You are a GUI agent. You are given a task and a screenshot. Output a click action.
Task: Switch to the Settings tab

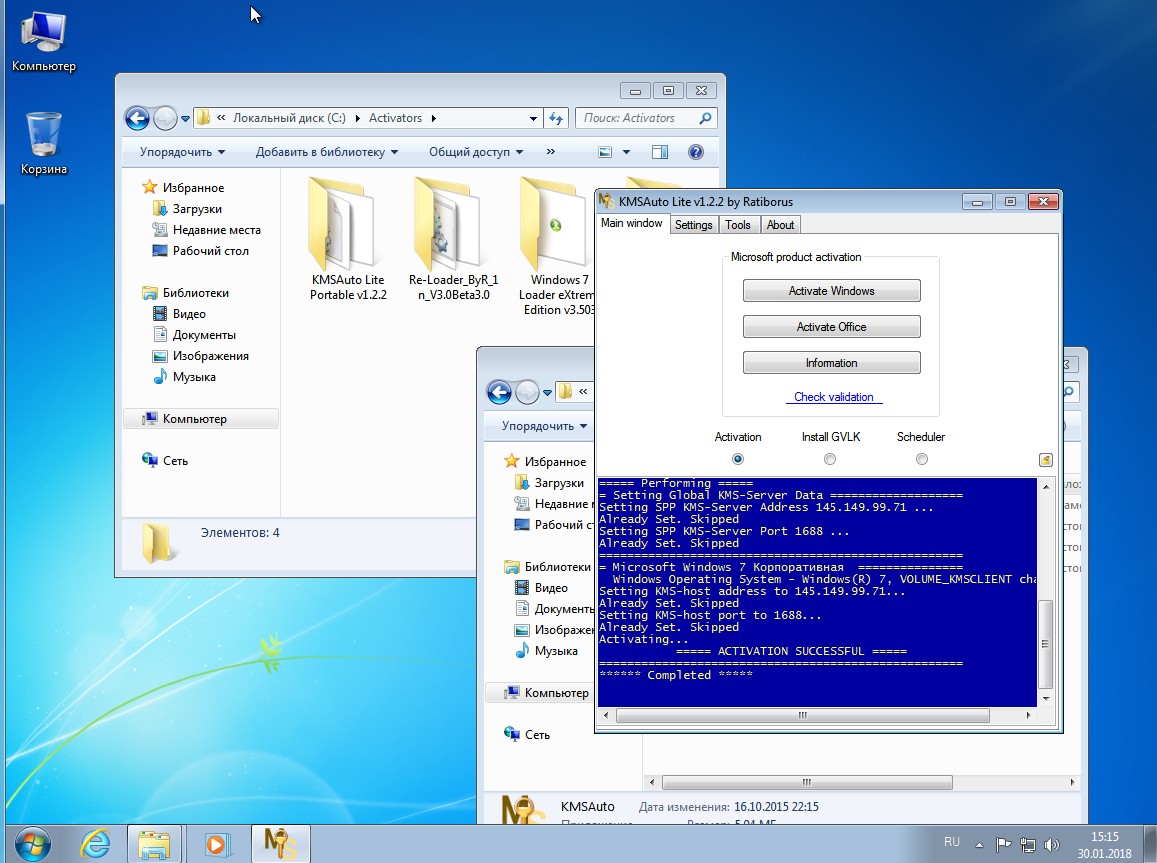(x=693, y=225)
